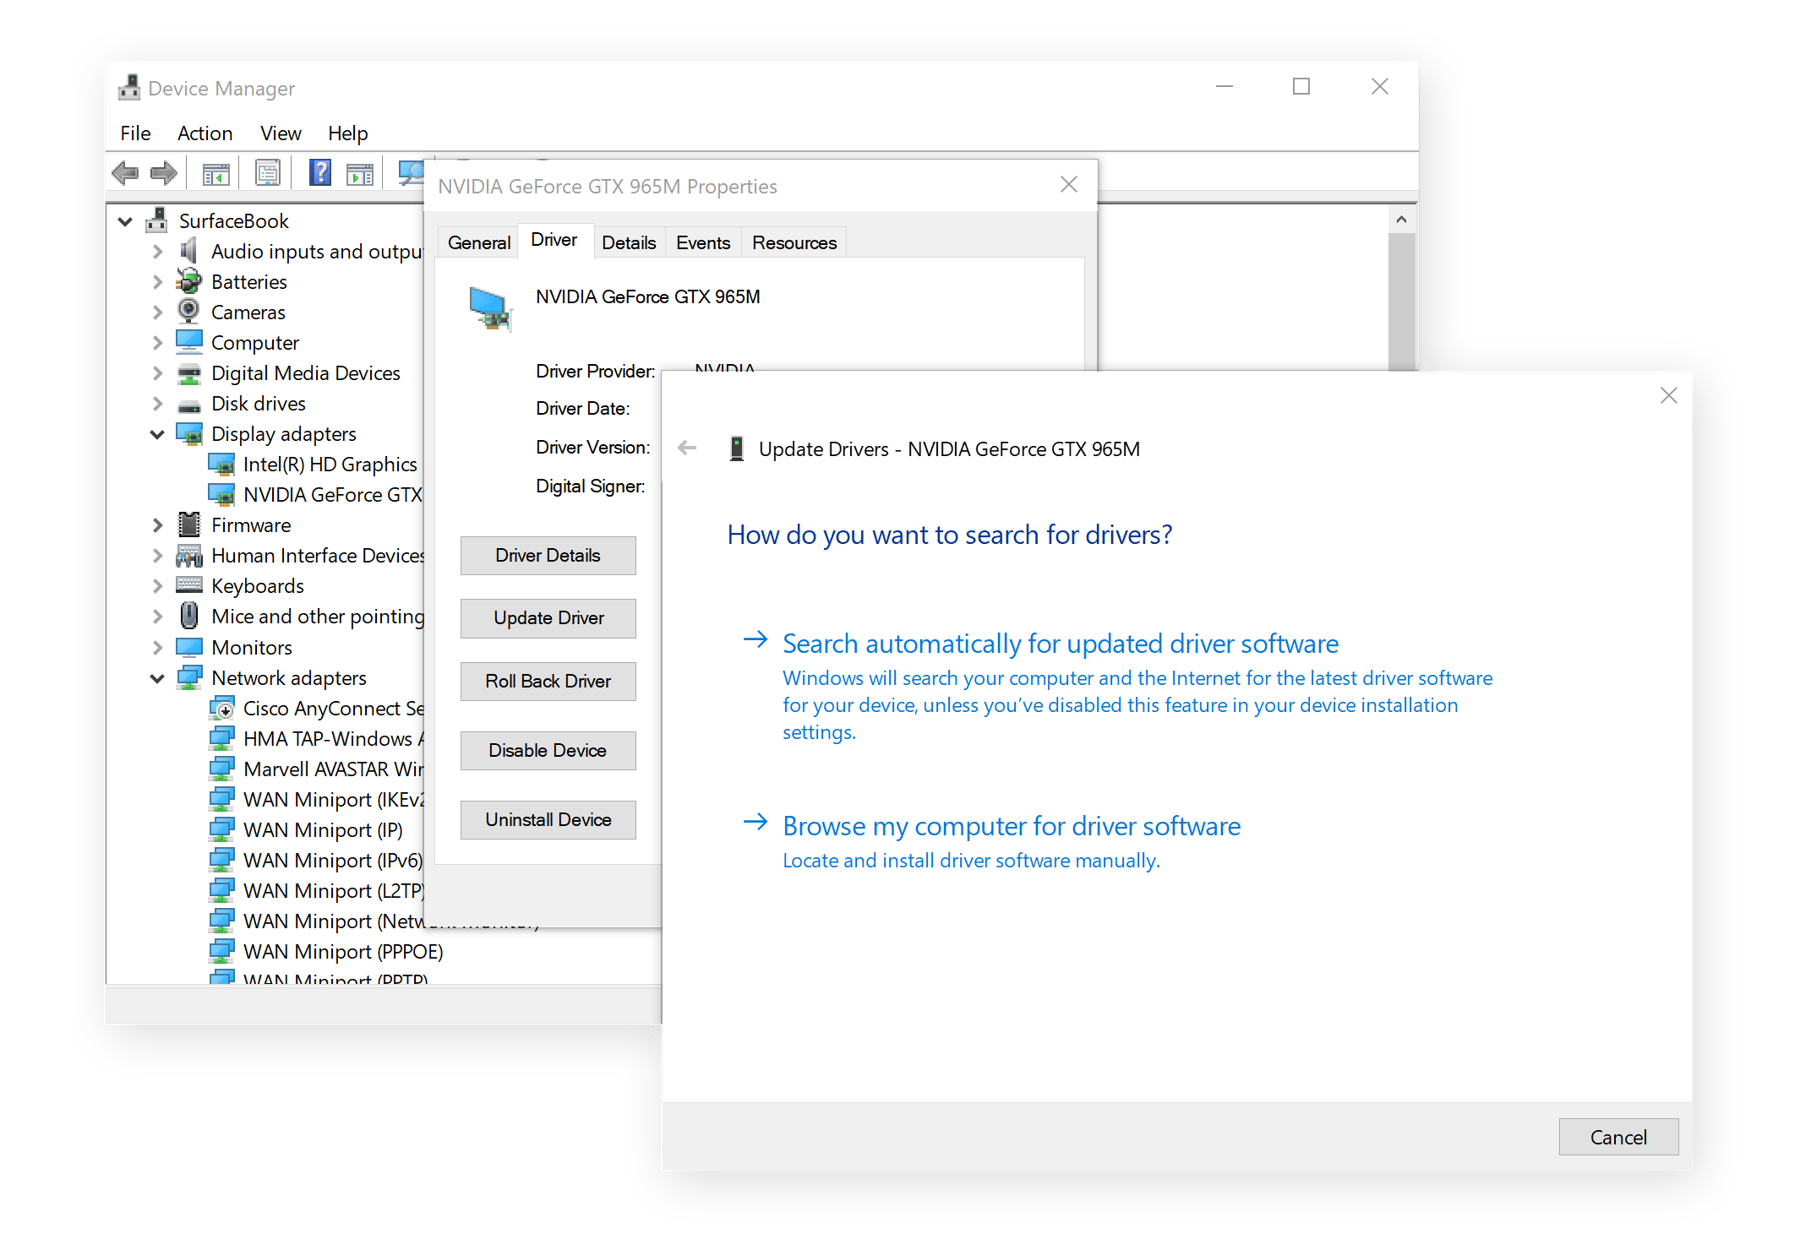Open the Properties toolbar icon
The height and width of the screenshot is (1250, 1800).
click(268, 174)
